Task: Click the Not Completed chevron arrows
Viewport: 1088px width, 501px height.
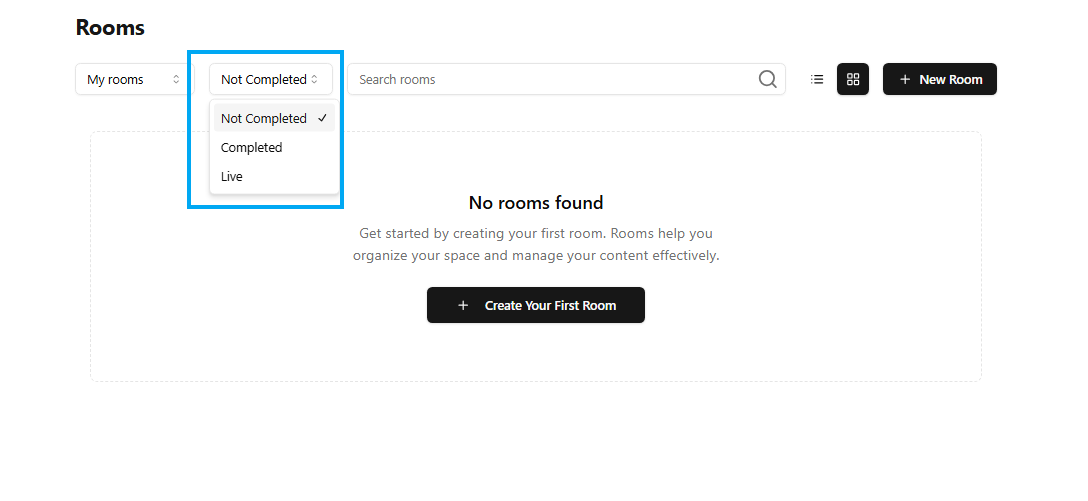Action: tap(314, 79)
